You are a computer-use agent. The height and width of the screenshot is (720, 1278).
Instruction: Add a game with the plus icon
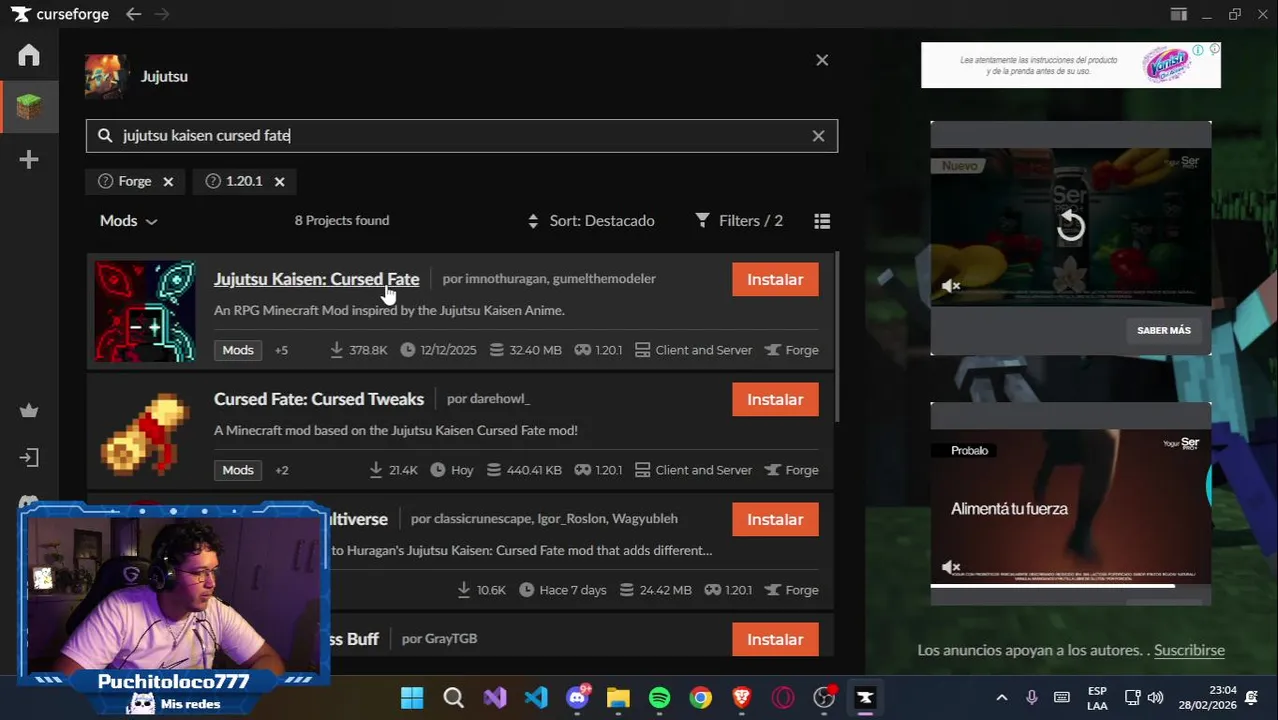pos(29,159)
